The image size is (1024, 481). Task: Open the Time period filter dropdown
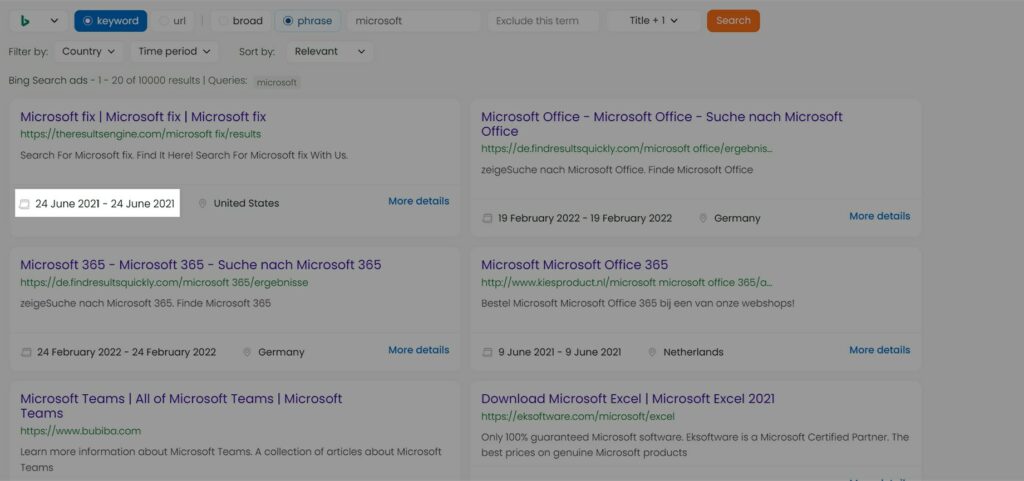174,52
